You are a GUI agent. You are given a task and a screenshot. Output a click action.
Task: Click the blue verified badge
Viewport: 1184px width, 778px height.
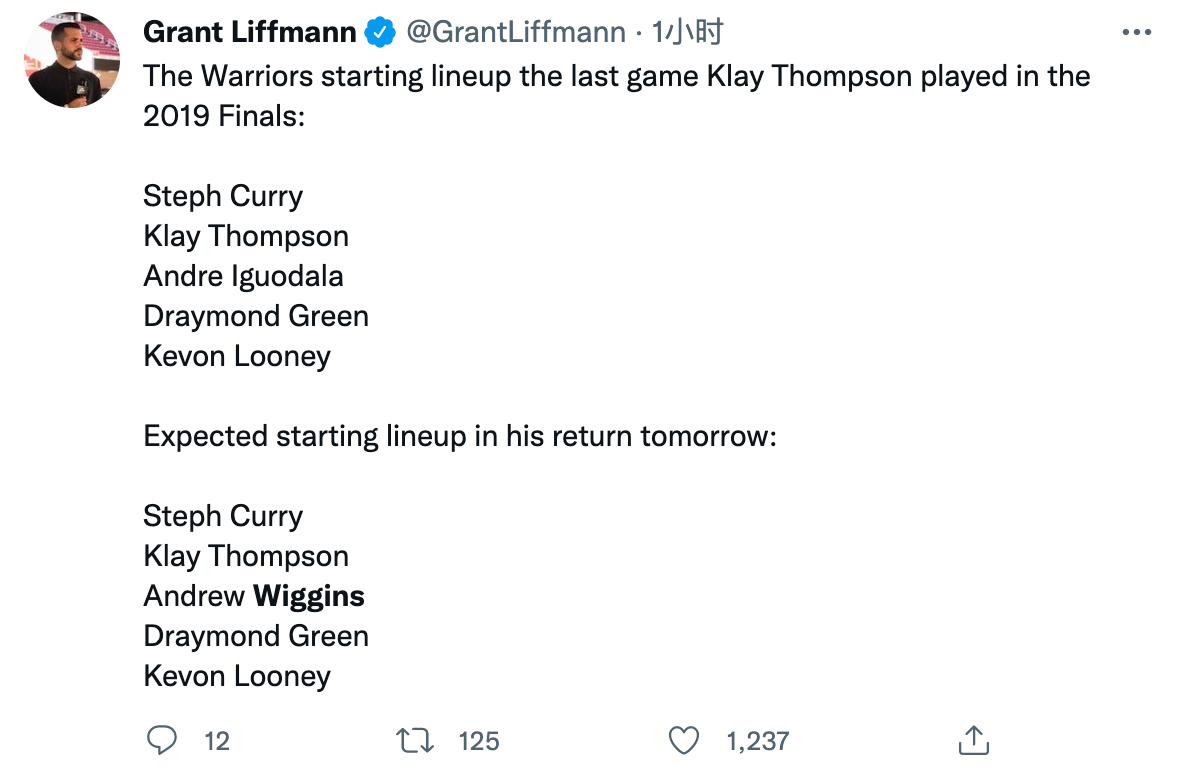pos(380,33)
